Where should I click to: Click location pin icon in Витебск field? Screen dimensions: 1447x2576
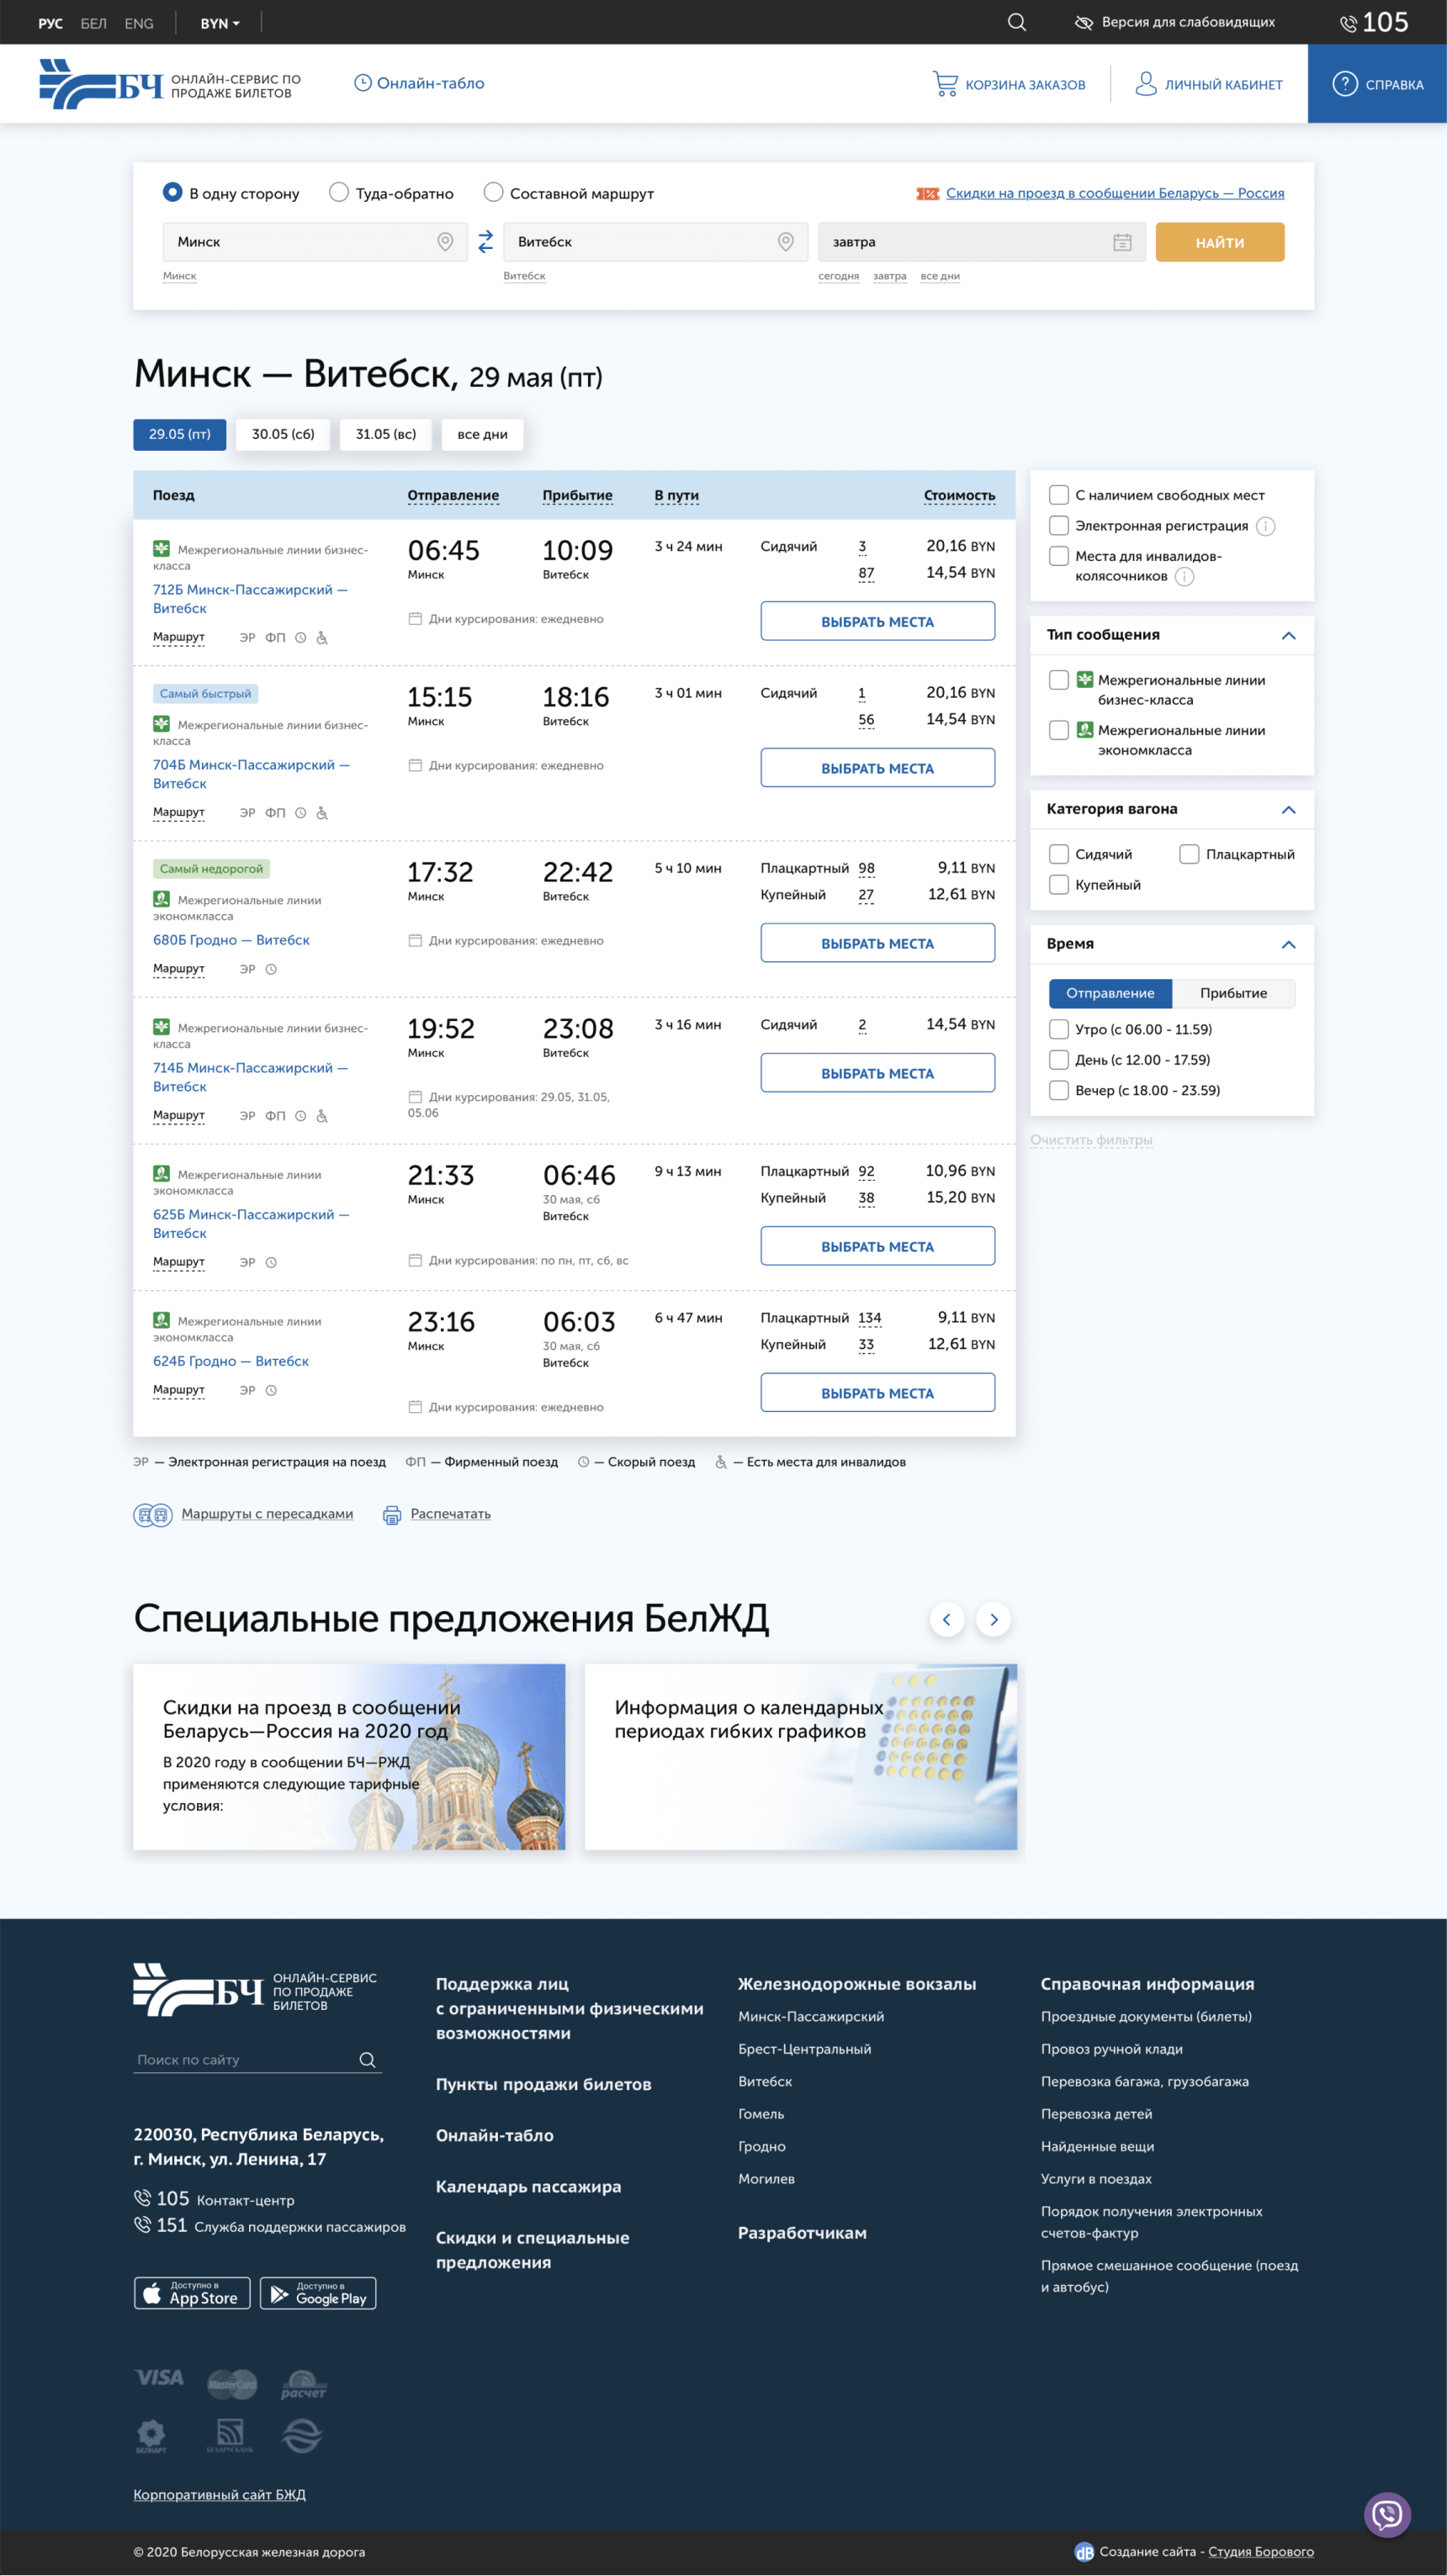pos(785,242)
